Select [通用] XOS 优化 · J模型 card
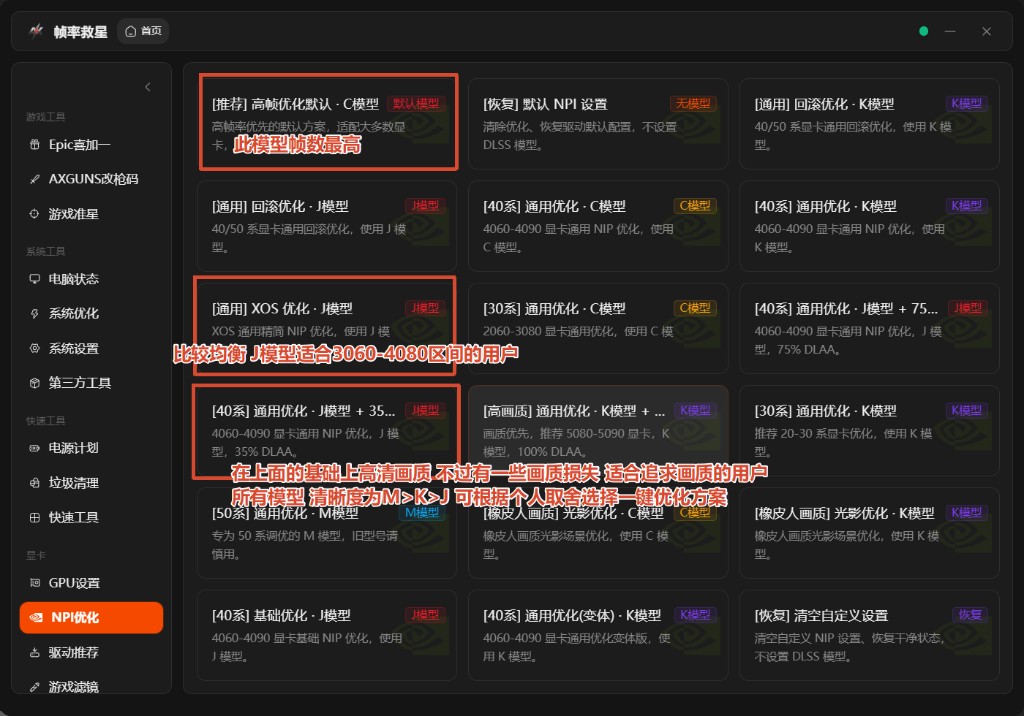Screen dimensions: 1024x716 [327, 329]
